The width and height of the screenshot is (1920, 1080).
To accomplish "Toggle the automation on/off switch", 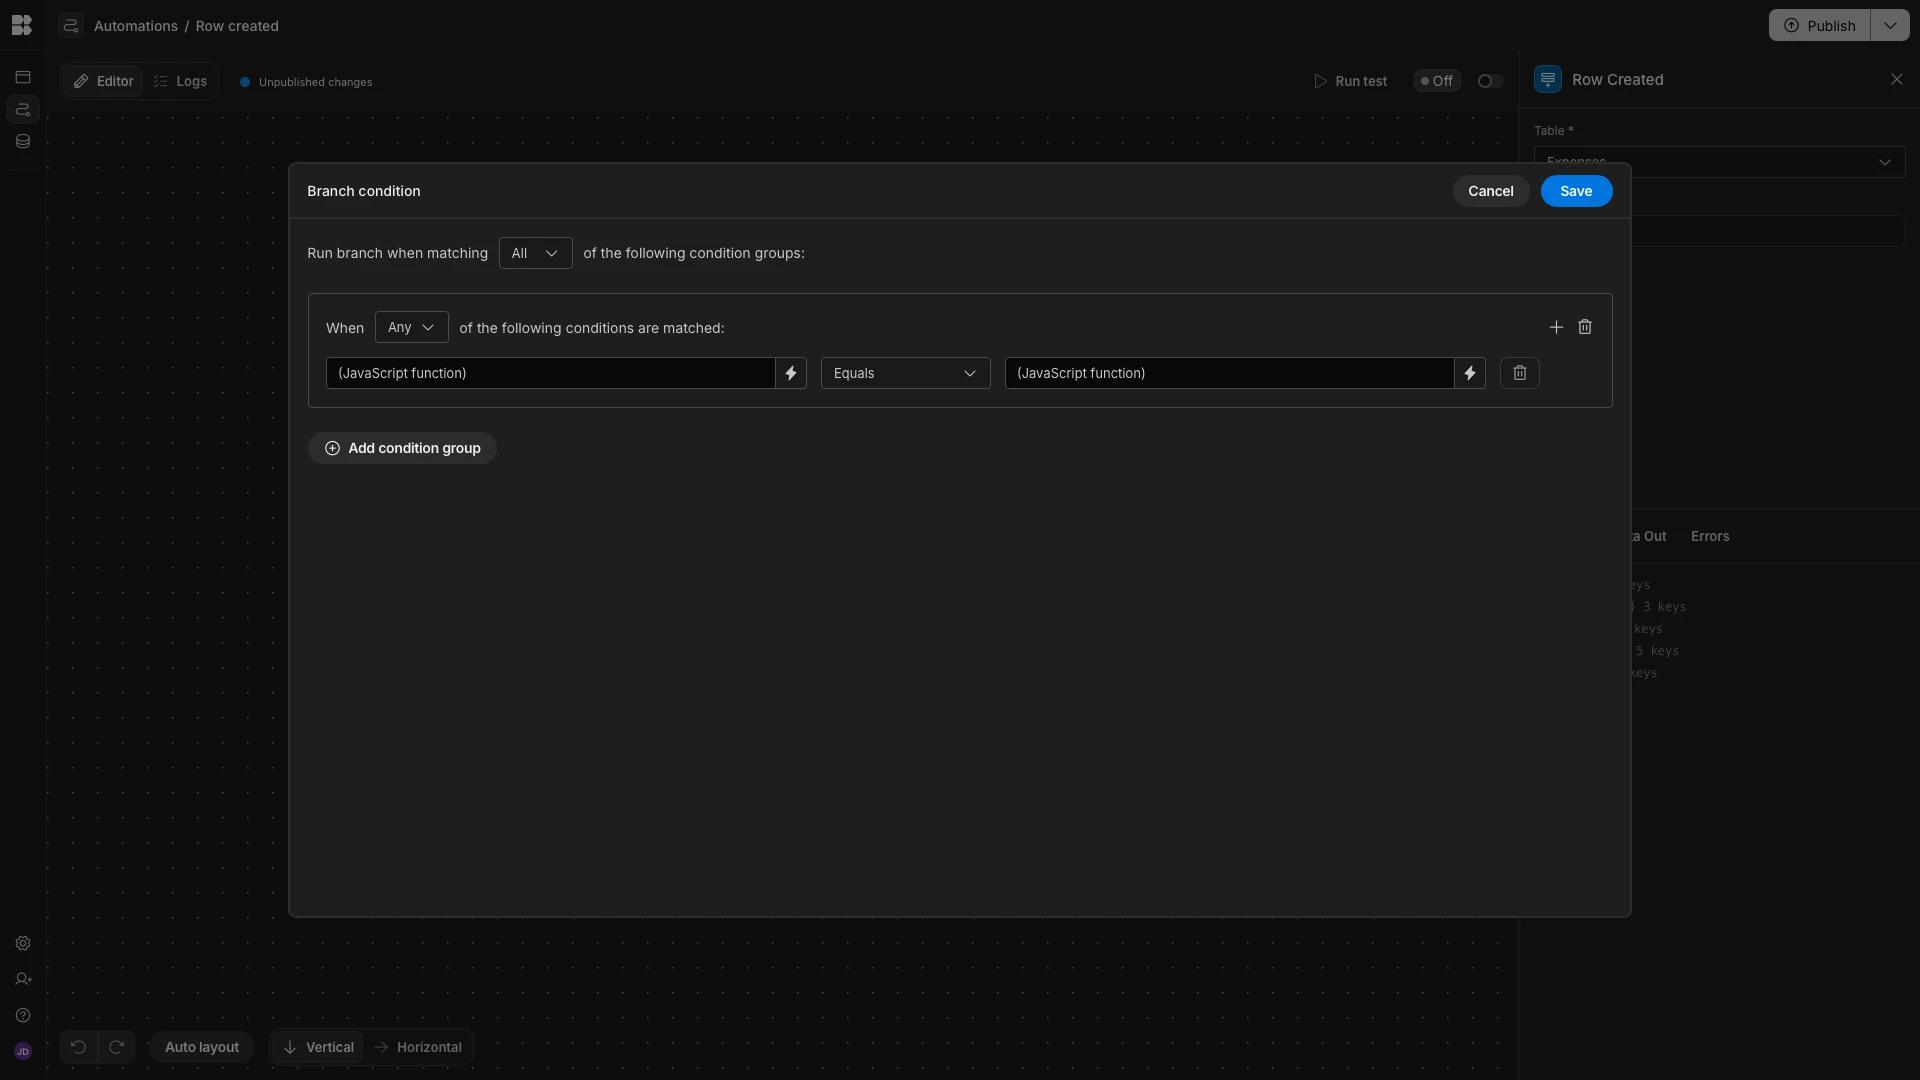I will 1489,81.
